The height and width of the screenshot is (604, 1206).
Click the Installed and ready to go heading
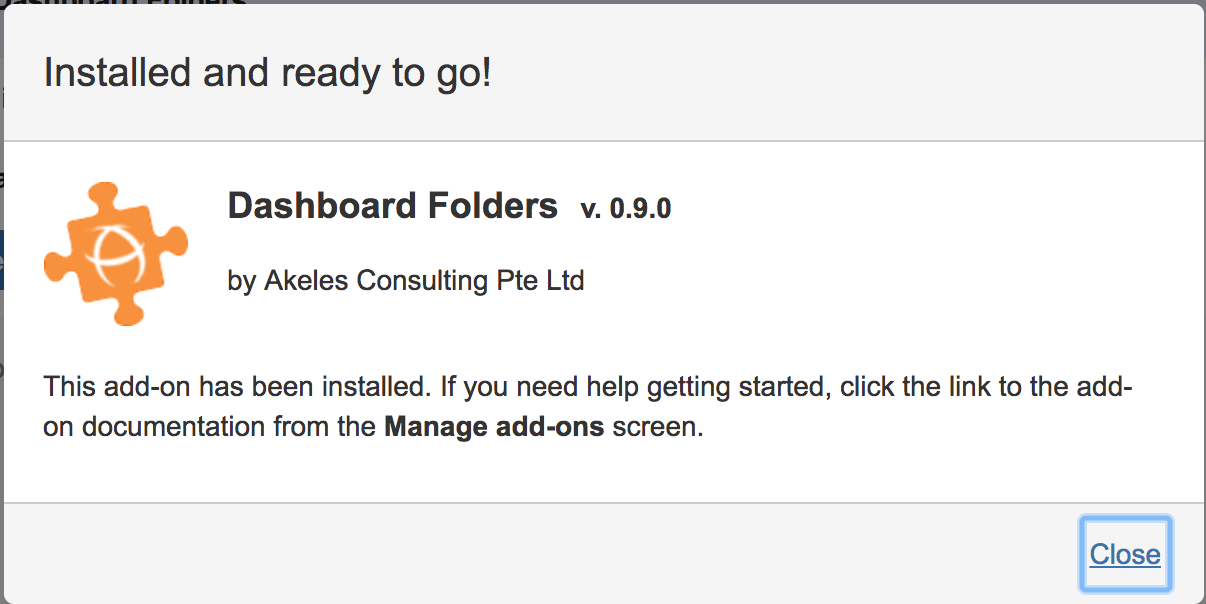point(267,73)
